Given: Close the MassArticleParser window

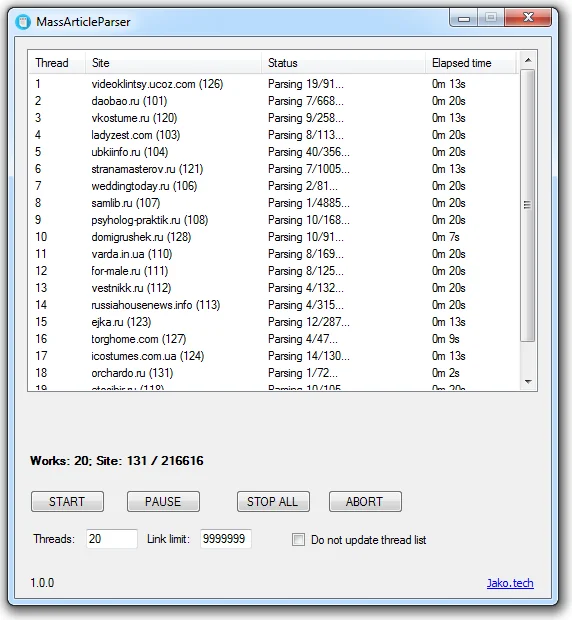Looking at the screenshot, I should [528, 17].
